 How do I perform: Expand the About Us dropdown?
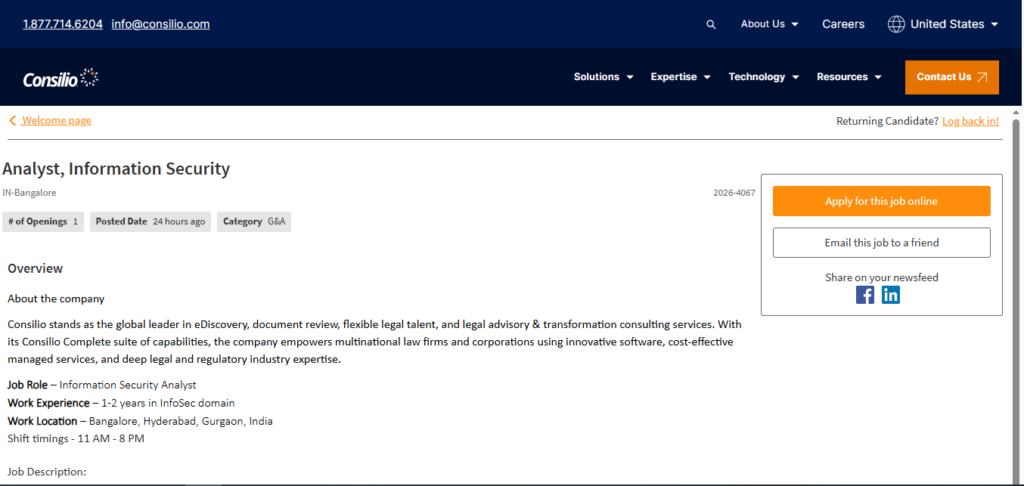click(769, 24)
